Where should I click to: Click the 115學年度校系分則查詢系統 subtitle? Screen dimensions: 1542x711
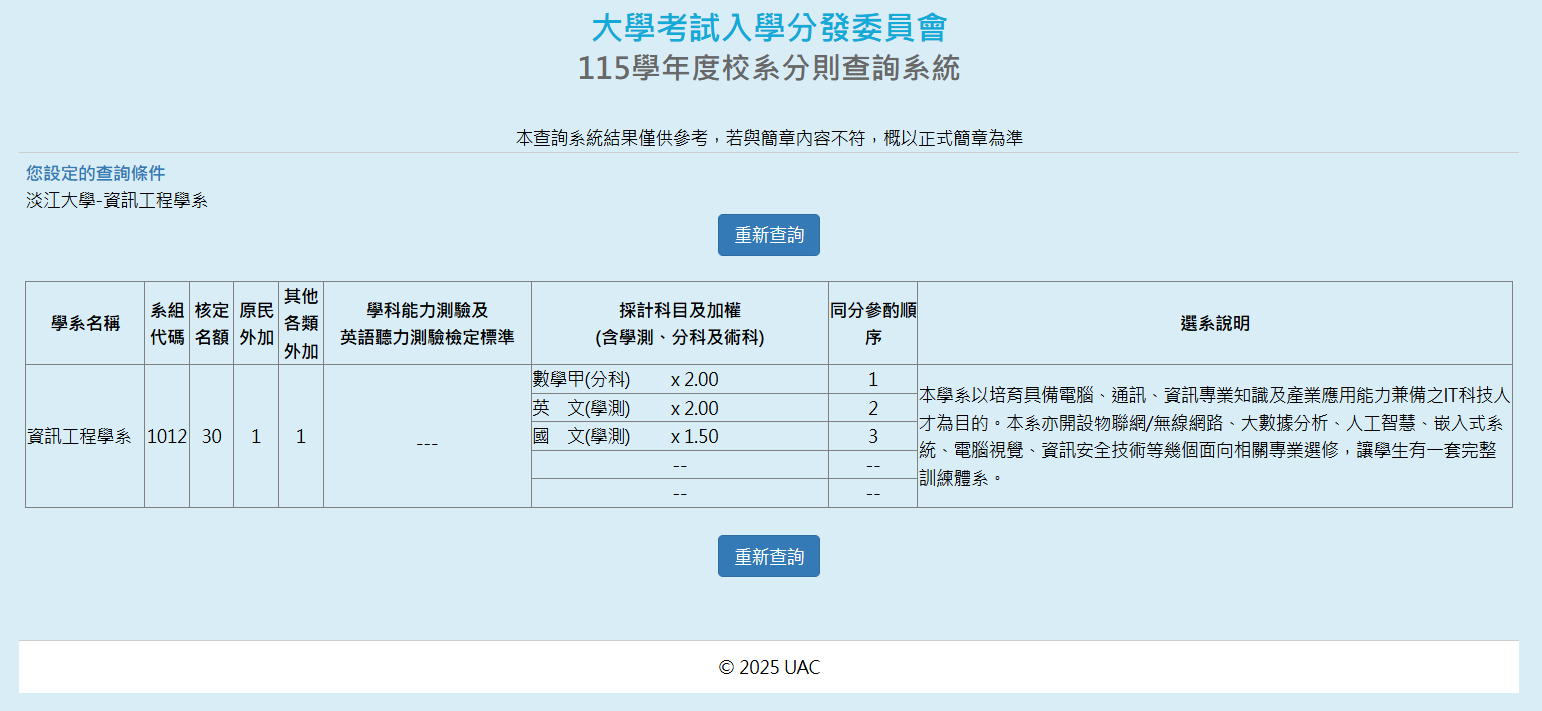tap(768, 68)
